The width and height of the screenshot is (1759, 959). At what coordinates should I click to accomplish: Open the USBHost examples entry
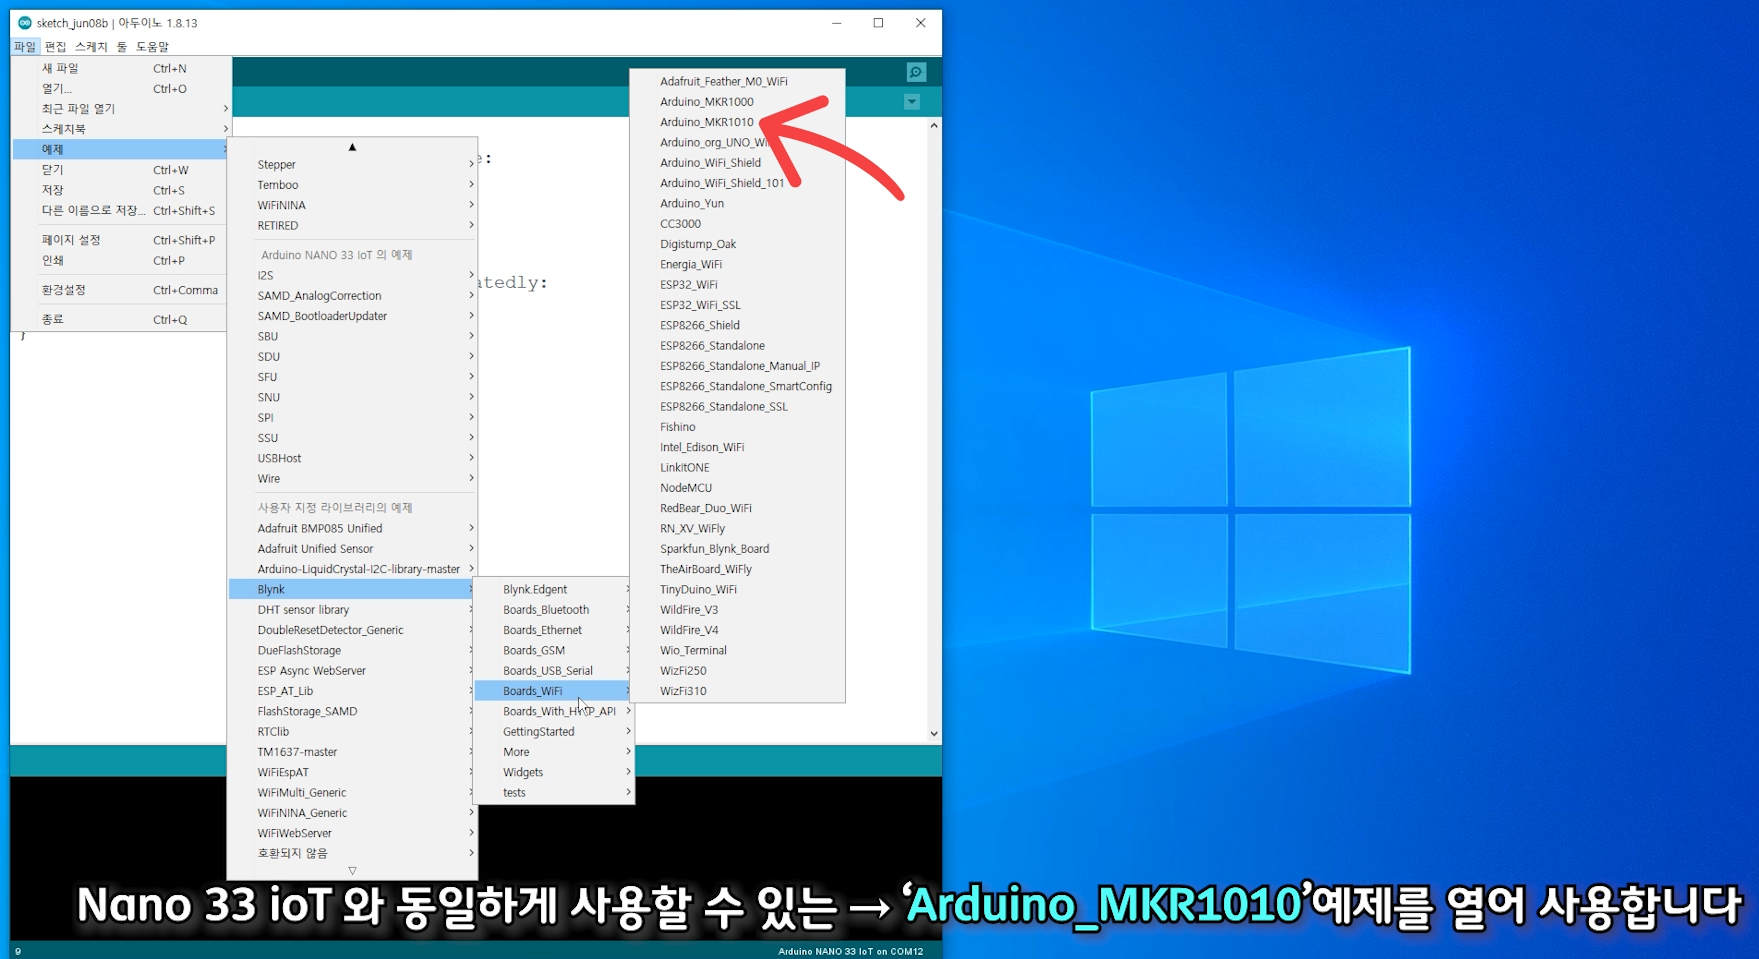click(x=353, y=459)
